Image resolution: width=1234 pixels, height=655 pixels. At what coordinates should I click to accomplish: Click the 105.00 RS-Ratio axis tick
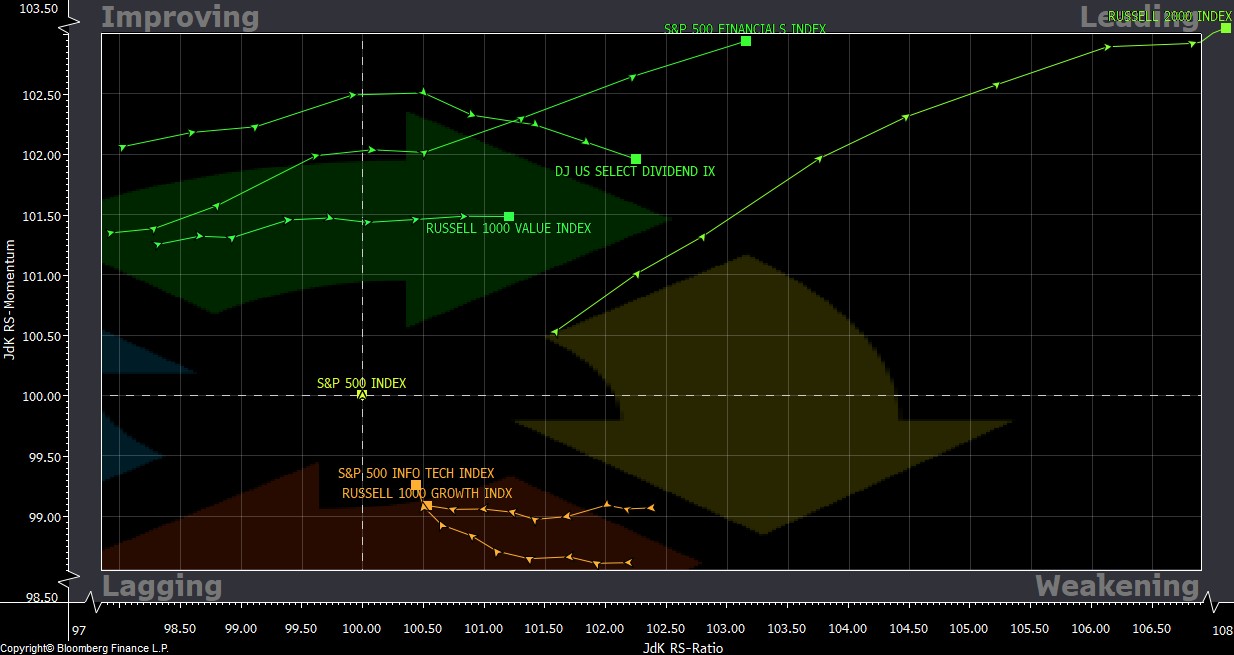click(969, 630)
